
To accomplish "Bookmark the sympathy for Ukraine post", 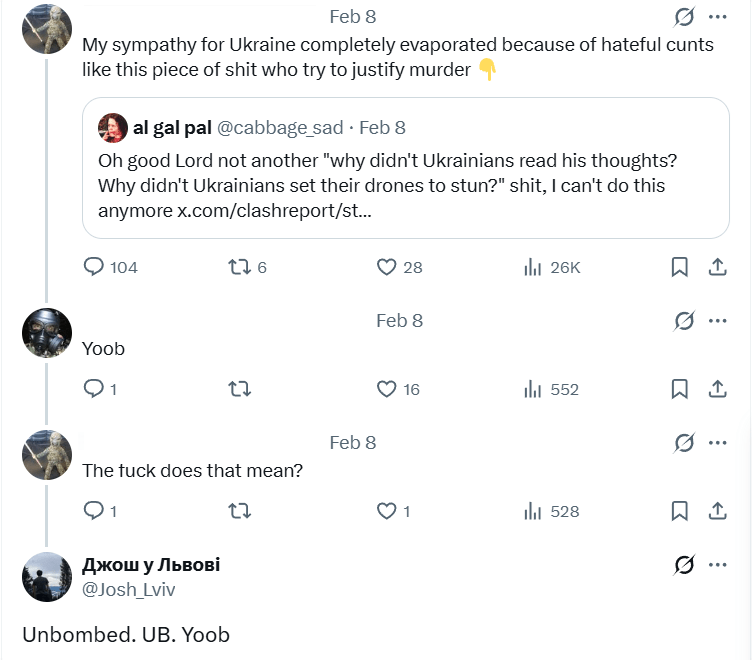I will [679, 267].
